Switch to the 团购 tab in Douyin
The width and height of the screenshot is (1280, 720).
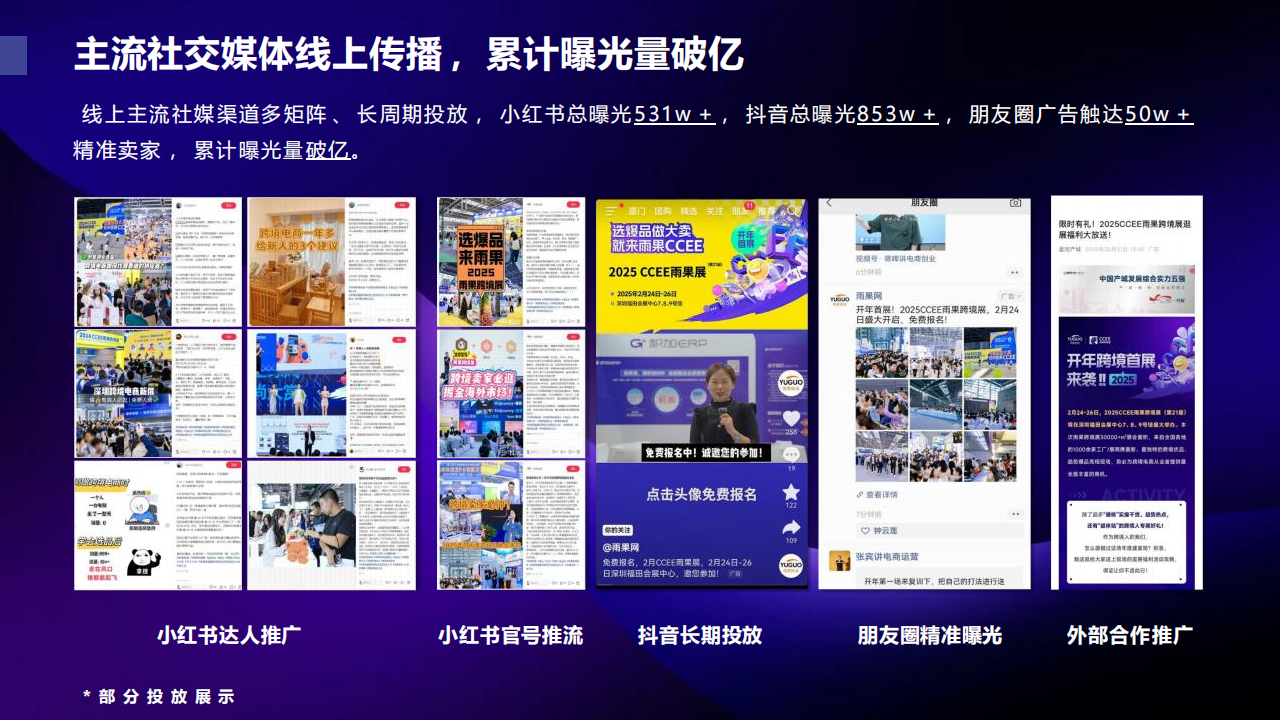tap(664, 211)
